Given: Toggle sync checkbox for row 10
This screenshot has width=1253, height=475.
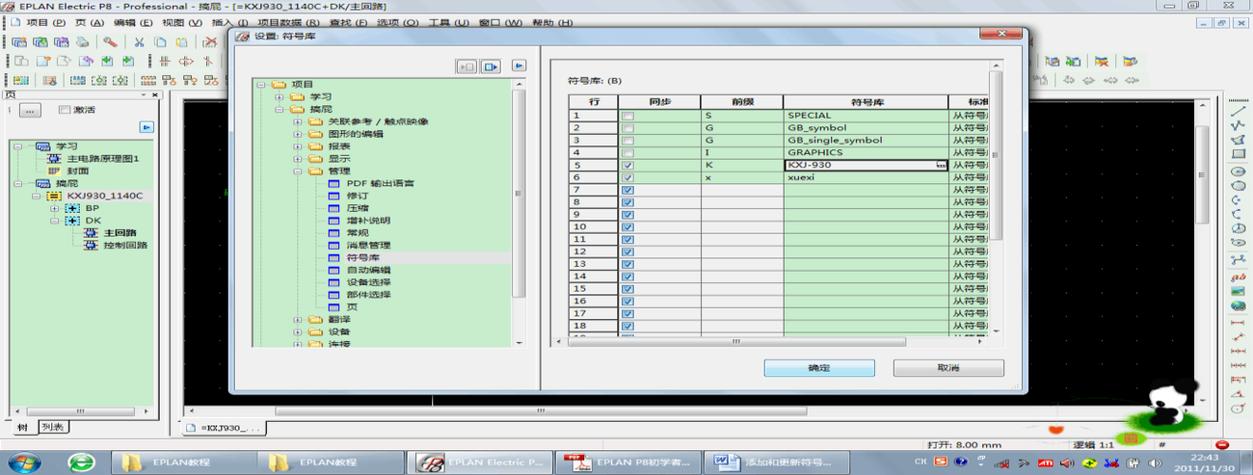Looking at the screenshot, I should [628, 226].
